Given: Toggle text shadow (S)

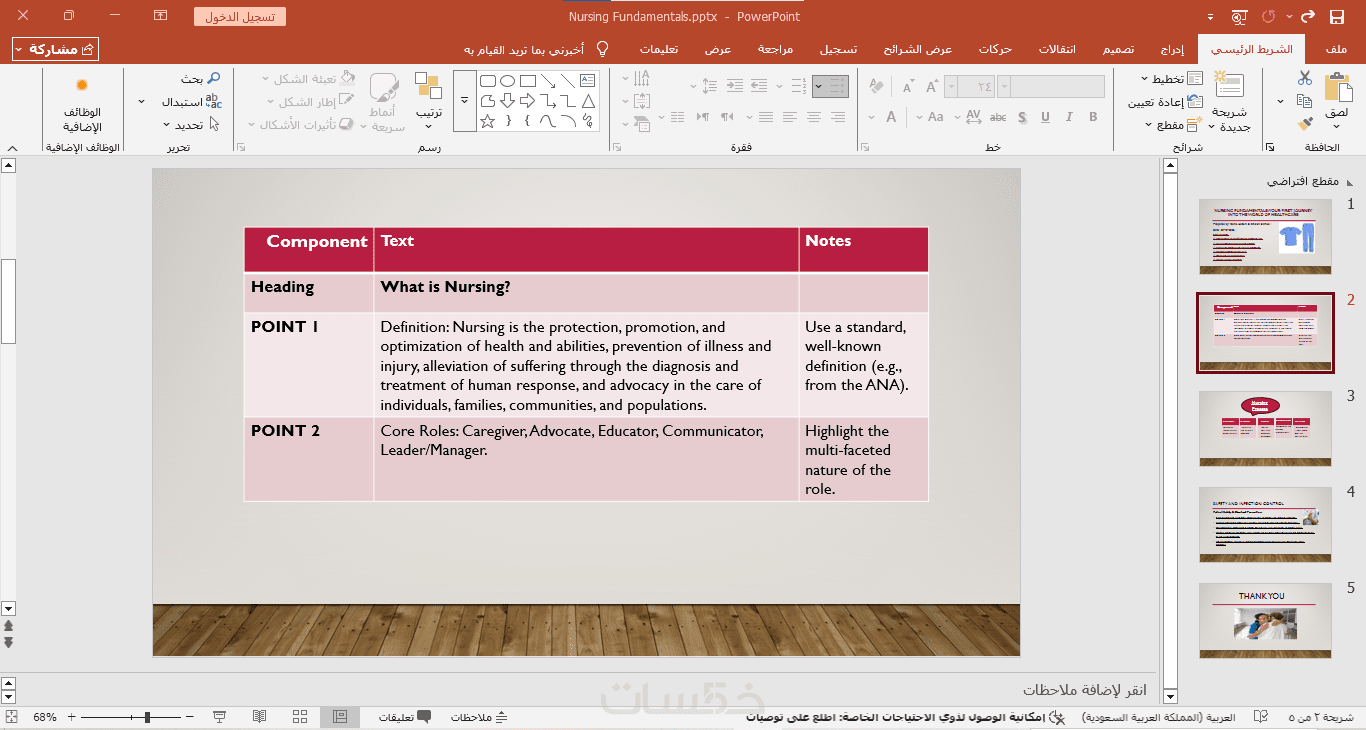Looking at the screenshot, I should [x=1021, y=117].
